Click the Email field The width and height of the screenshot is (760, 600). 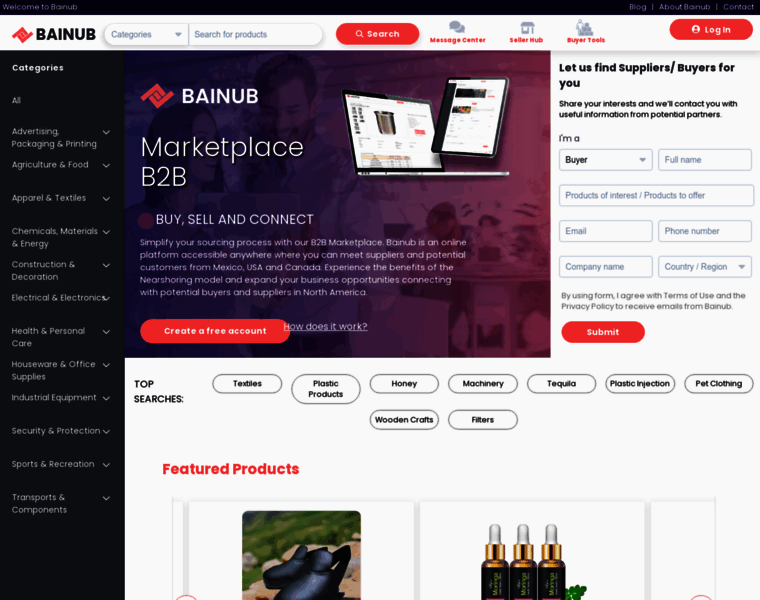(x=605, y=231)
